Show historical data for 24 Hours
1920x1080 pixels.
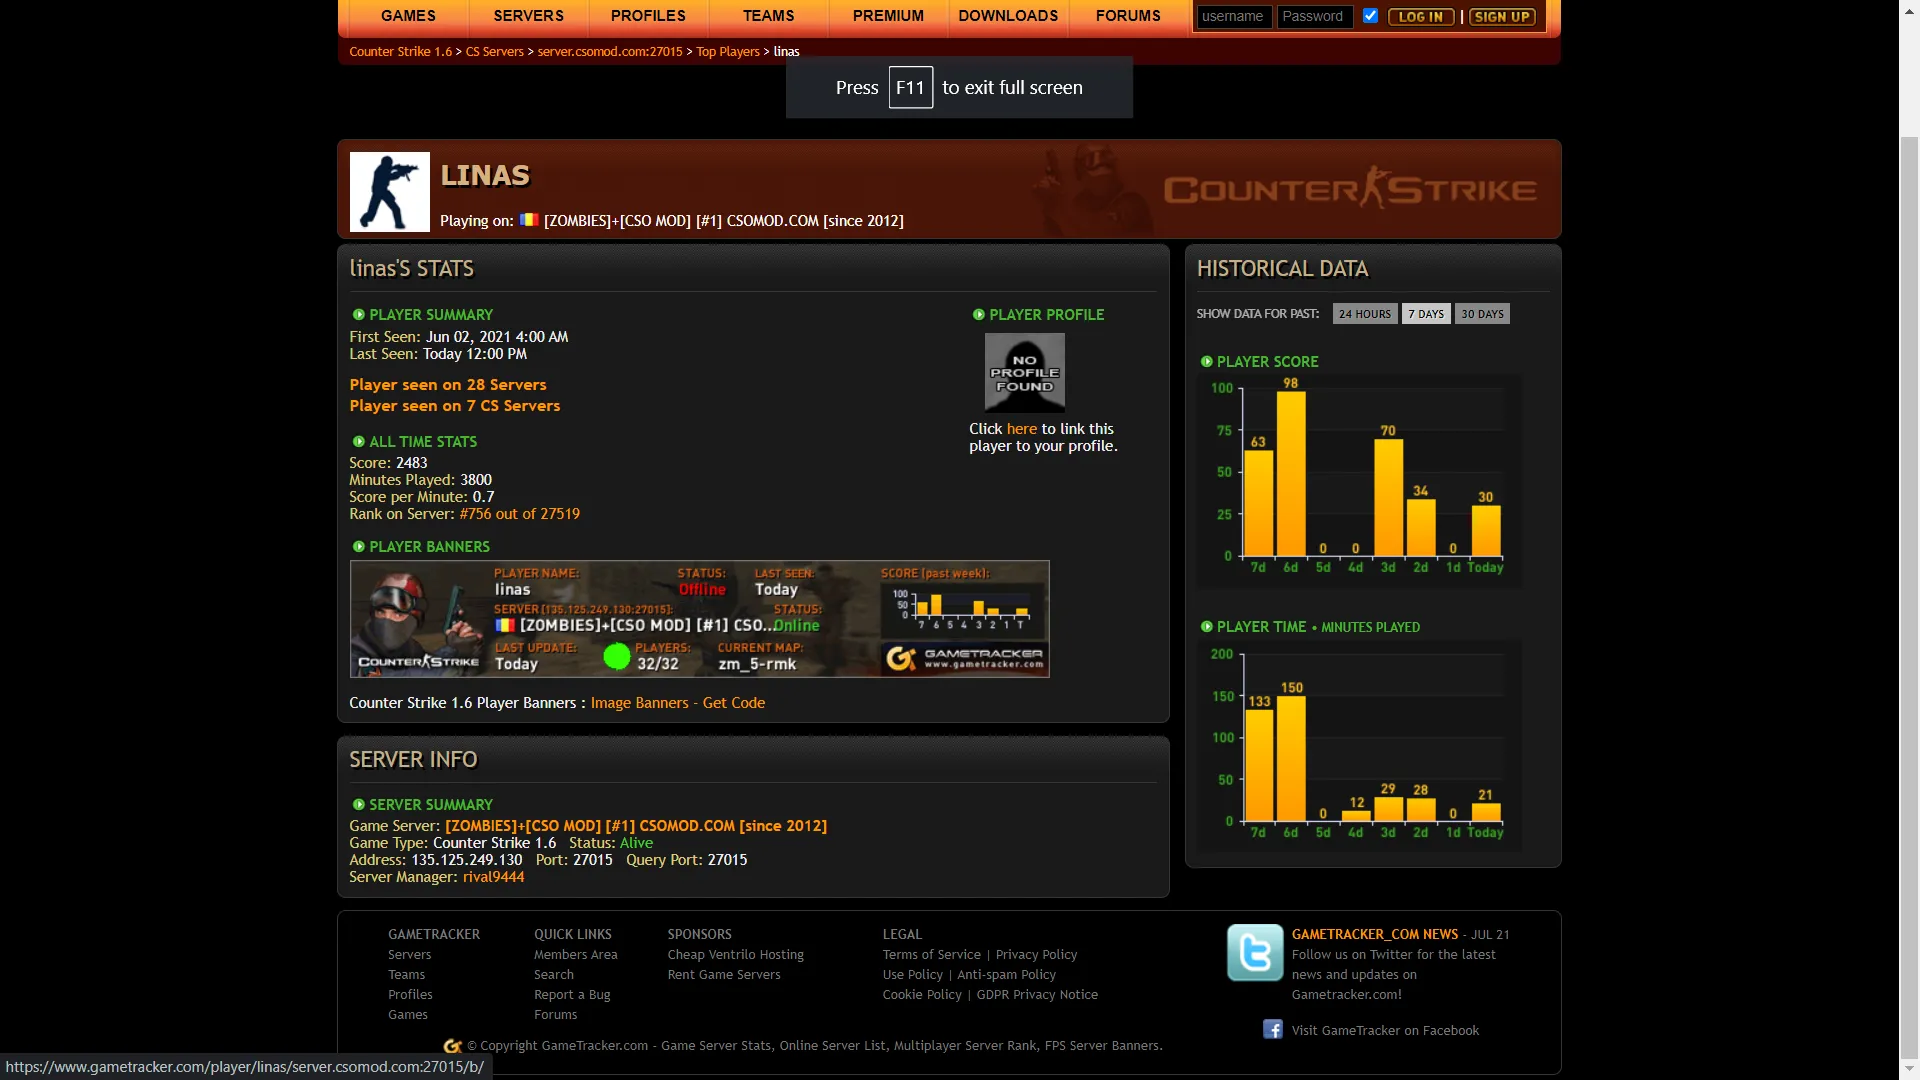click(1365, 314)
